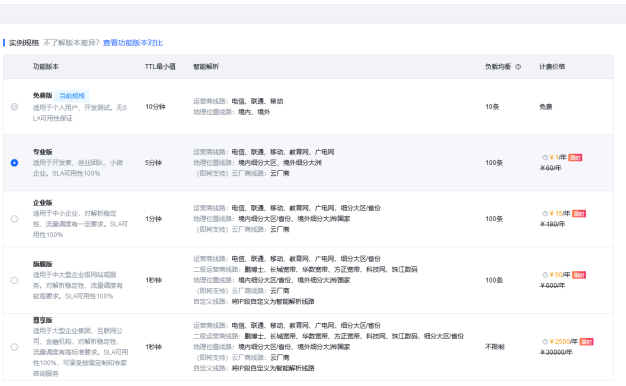Screen dimensions: 626x386
Task: Click the 10条 load balancing value
Action: click(x=492, y=107)
